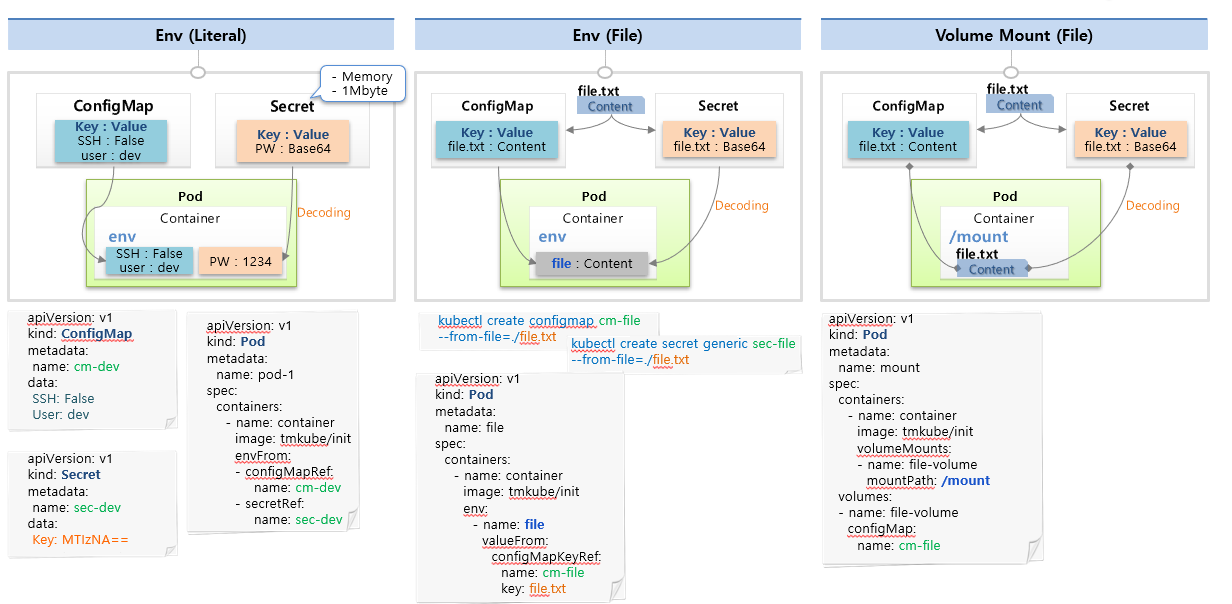Click the "configMapKeyRef:" line
The height and width of the screenshot is (604, 1232).
point(546,557)
